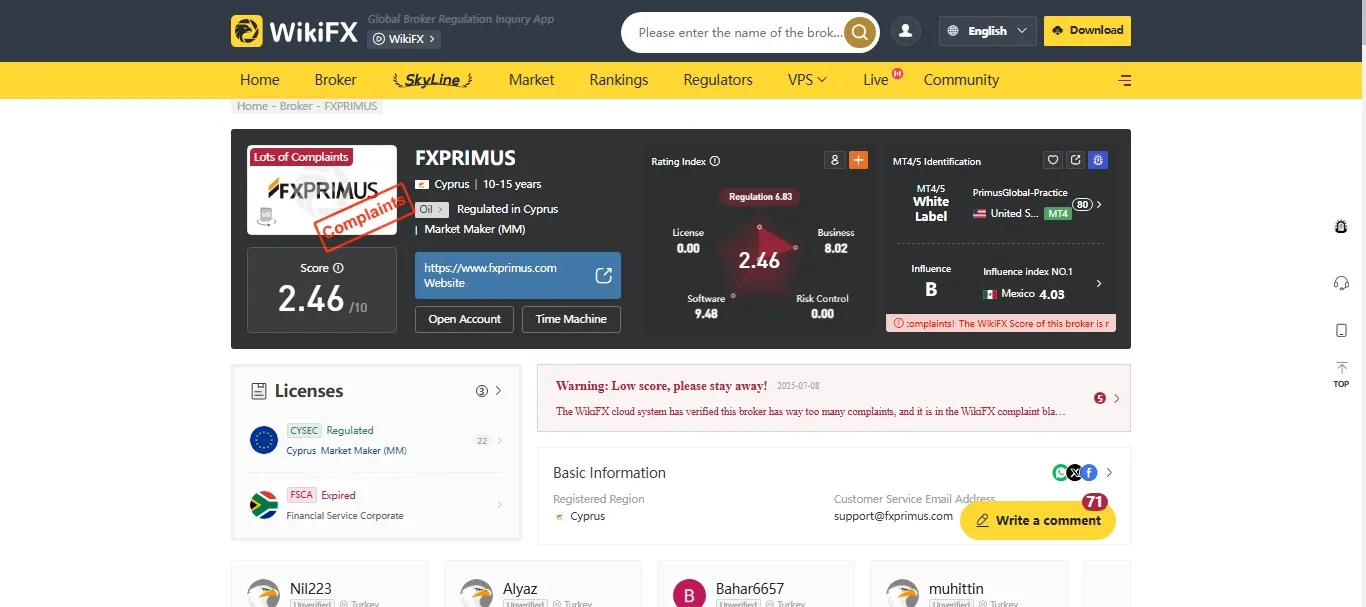Image resolution: width=1366 pixels, height=607 pixels.
Task: Click the hamburger menu icon in yellow nav
Action: (x=1125, y=80)
